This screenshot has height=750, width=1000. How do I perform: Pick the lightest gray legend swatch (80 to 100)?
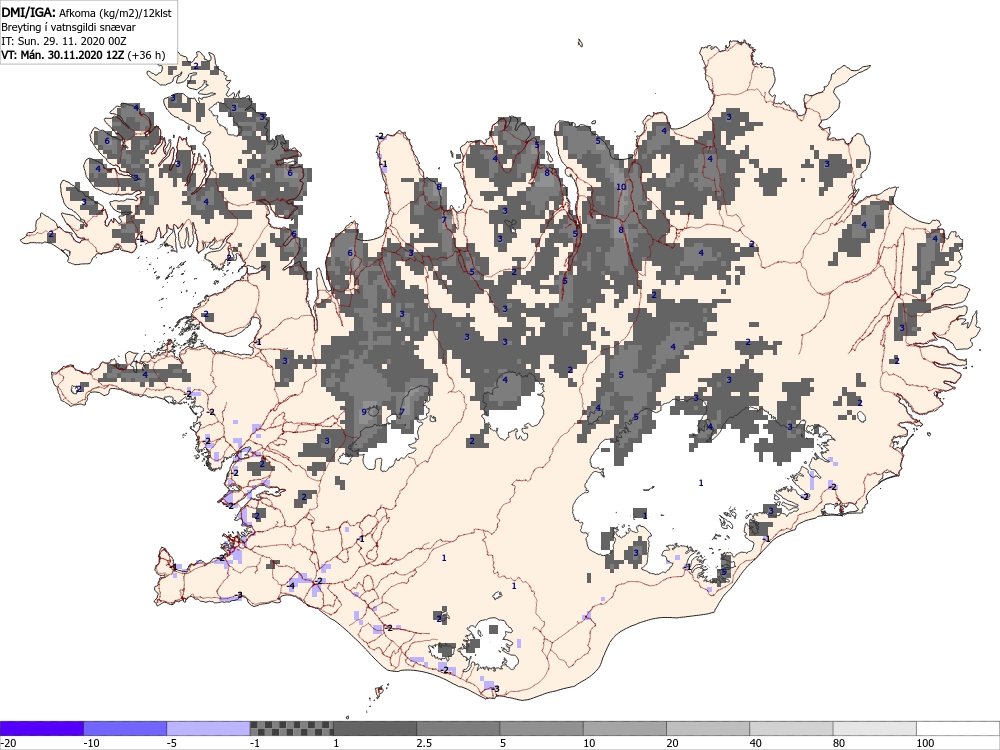[x=875, y=728]
